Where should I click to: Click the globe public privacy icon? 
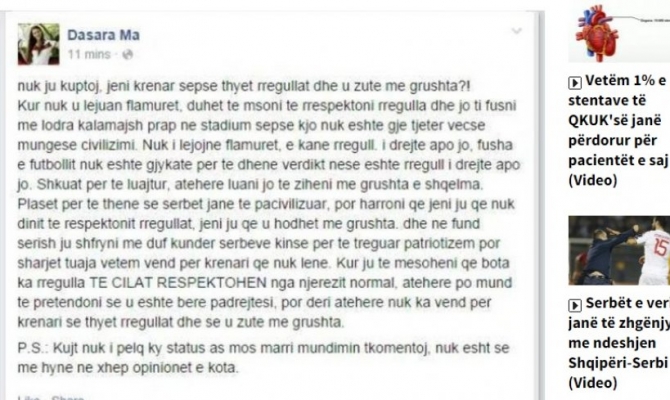tap(126, 53)
